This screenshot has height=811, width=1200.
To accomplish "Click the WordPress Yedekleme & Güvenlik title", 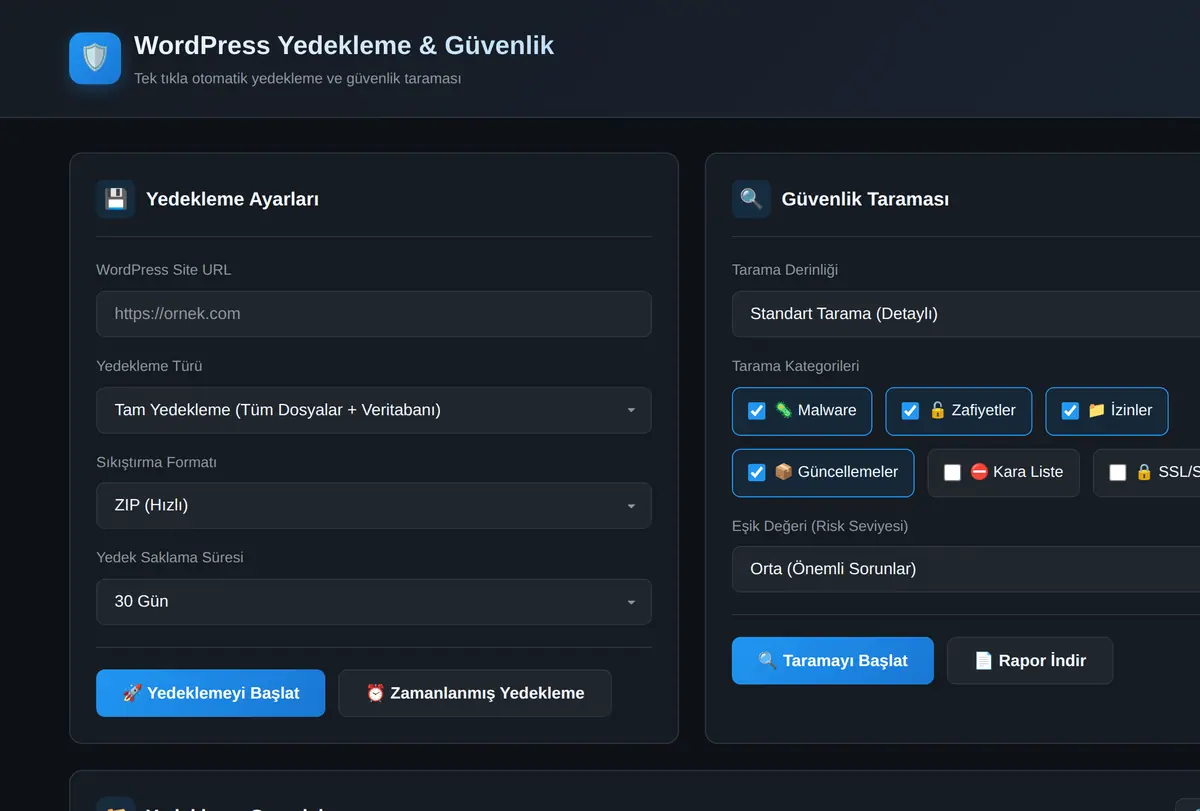I will point(344,45).
